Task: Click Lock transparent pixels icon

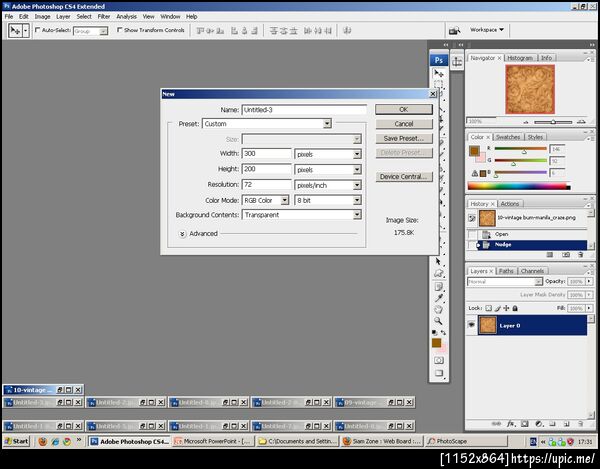Action: coord(488,308)
